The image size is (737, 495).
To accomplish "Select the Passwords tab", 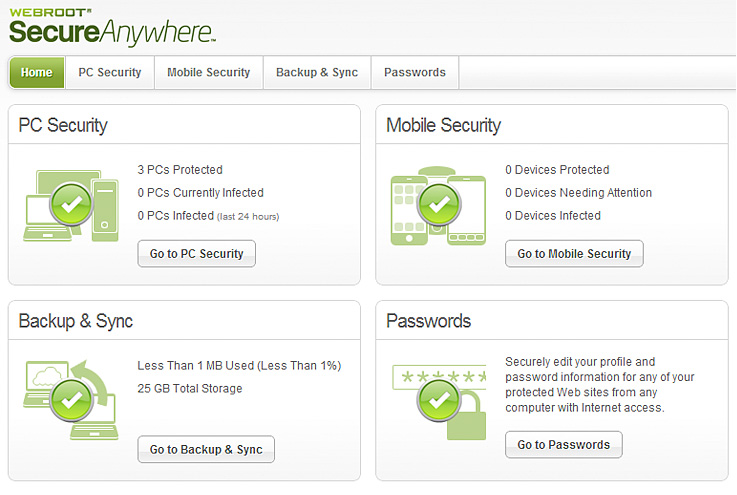I will click(415, 72).
